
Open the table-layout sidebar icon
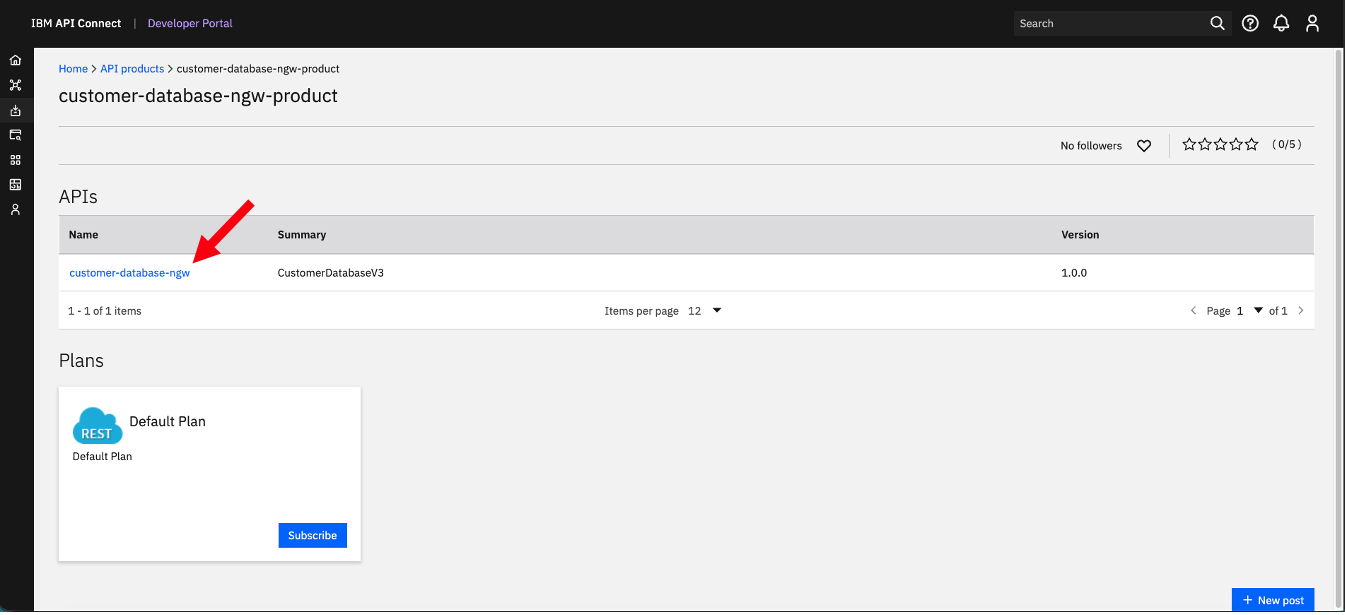click(15, 185)
